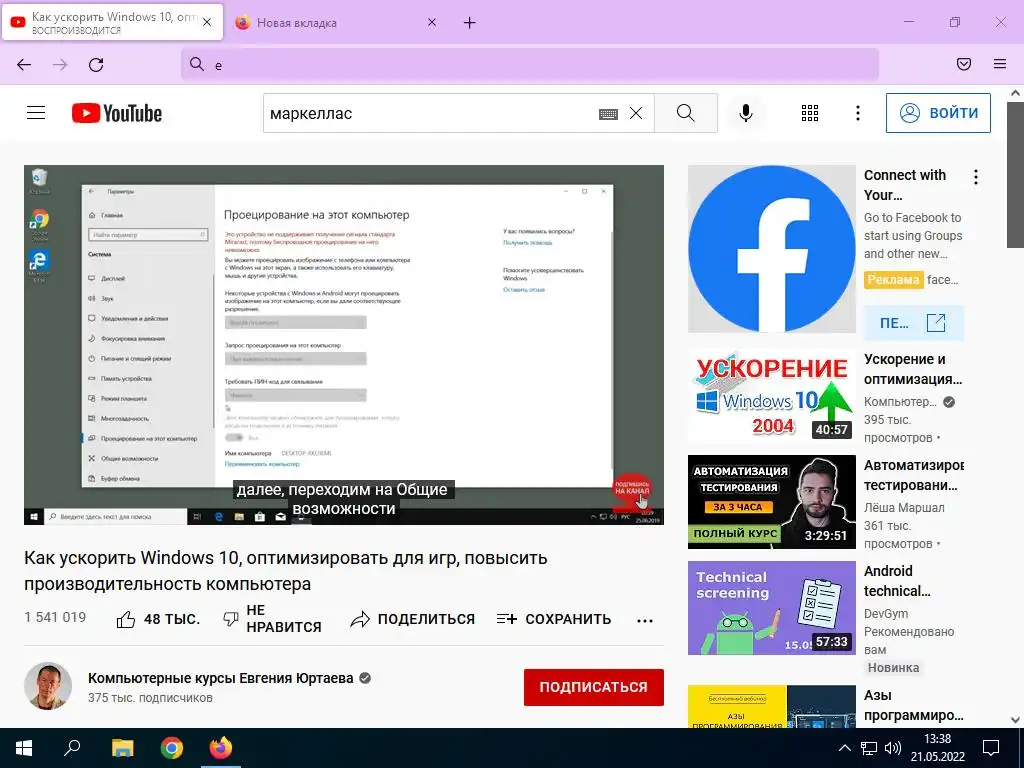Viewport: 1024px width, 768px height.
Task: Open the Ускорение и оптимизация video title
Action: click(x=913, y=369)
